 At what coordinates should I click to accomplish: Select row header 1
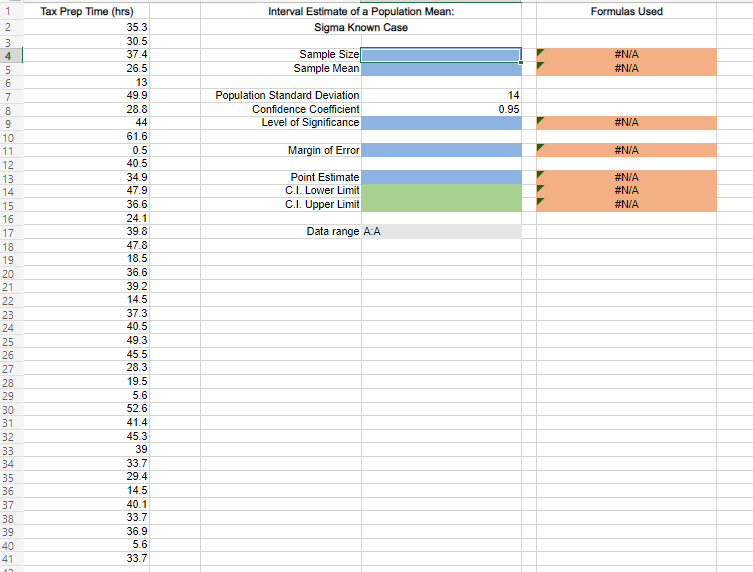pyautogui.click(x=11, y=12)
